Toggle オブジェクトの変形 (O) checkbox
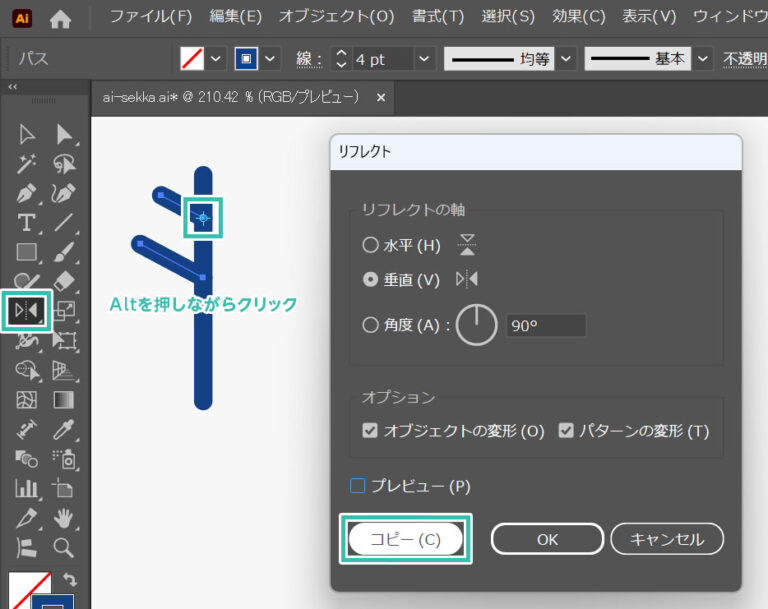This screenshot has width=768, height=609. click(370, 431)
